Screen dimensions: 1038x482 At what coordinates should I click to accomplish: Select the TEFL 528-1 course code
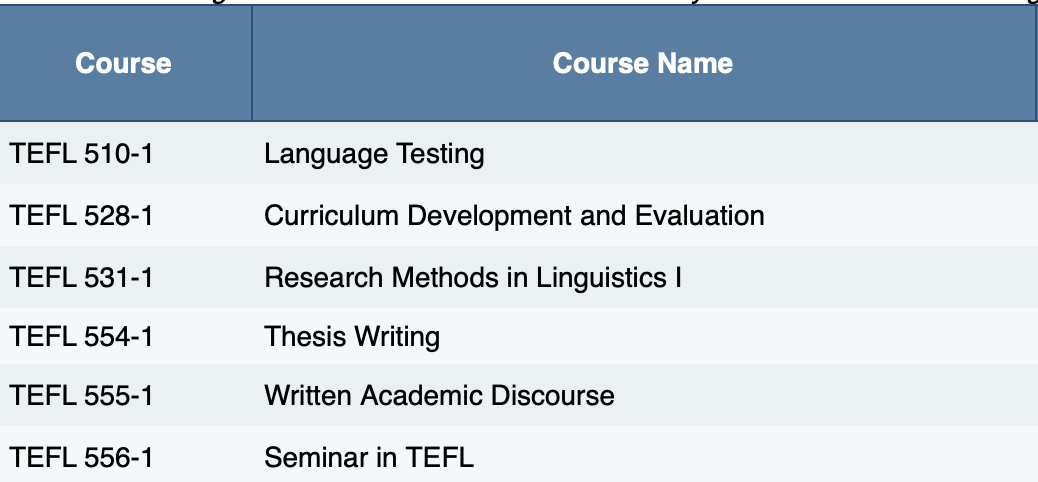pyautogui.click(x=81, y=215)
